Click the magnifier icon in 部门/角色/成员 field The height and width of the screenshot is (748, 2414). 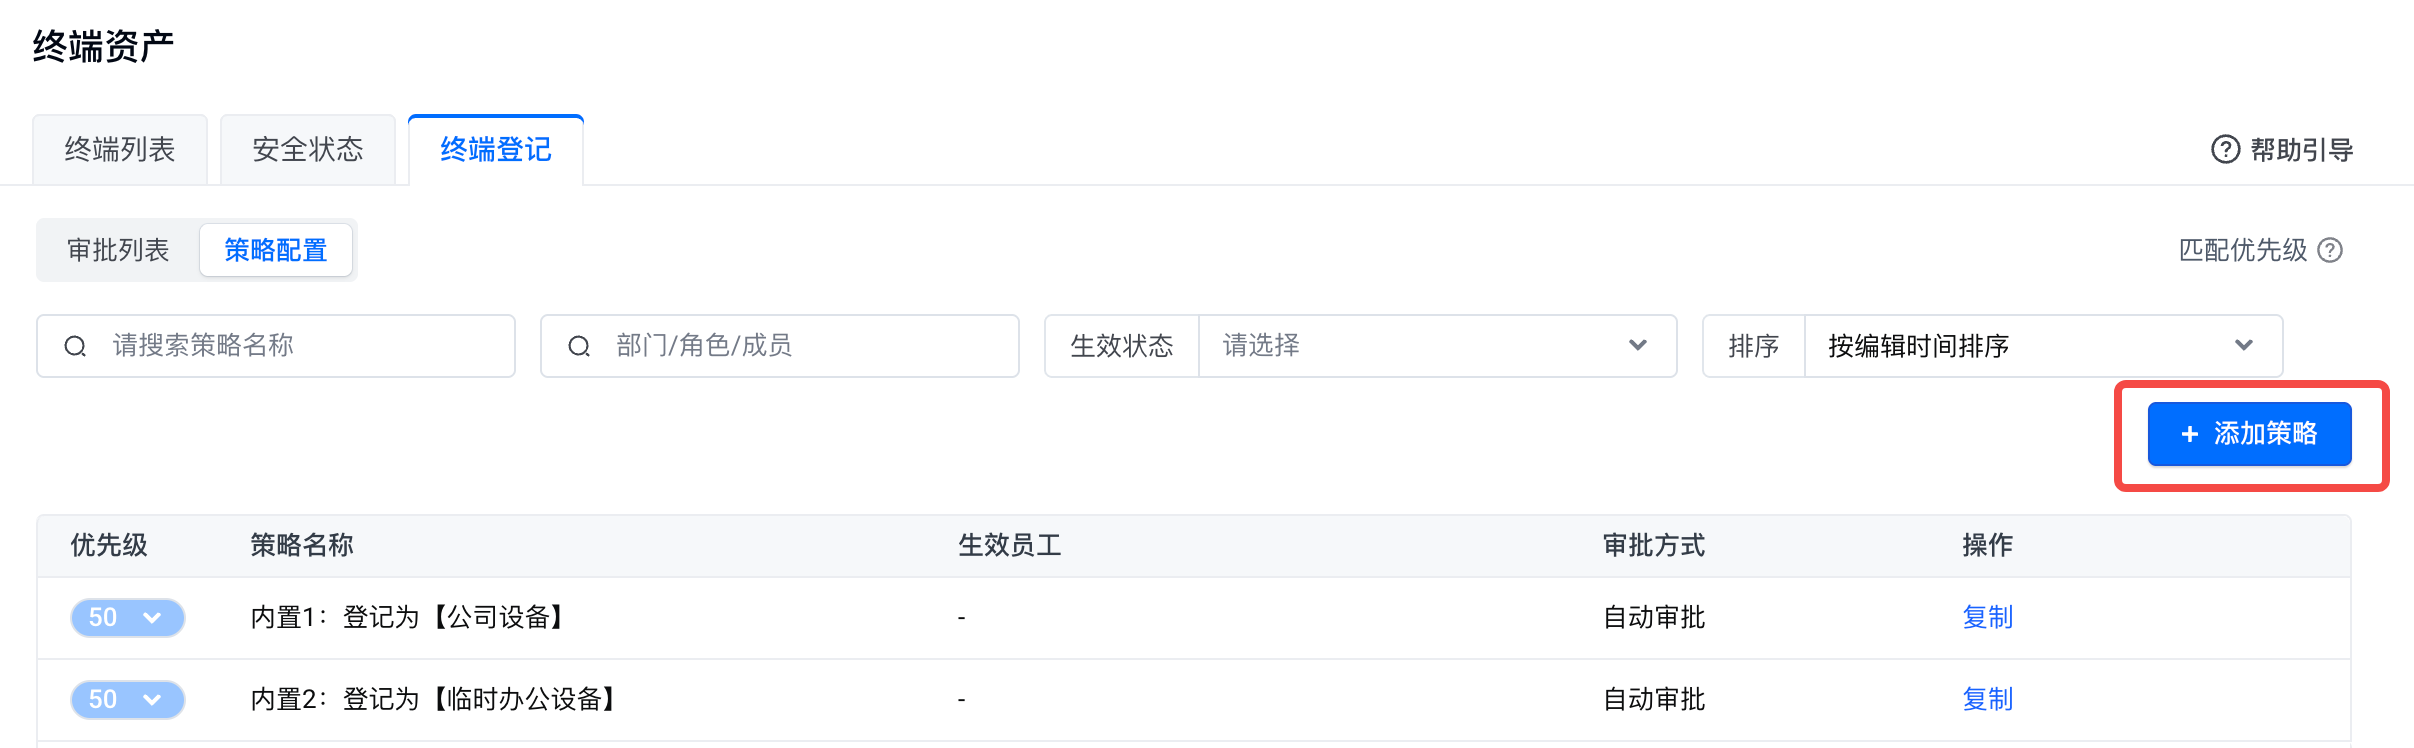click(579, 346)
